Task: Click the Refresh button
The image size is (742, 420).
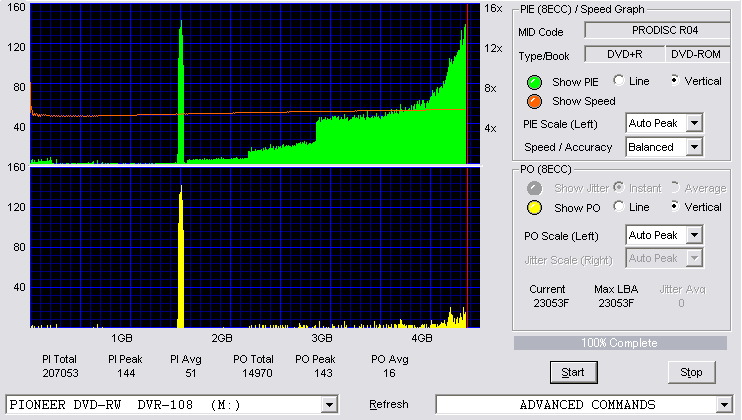Action: 389,404
